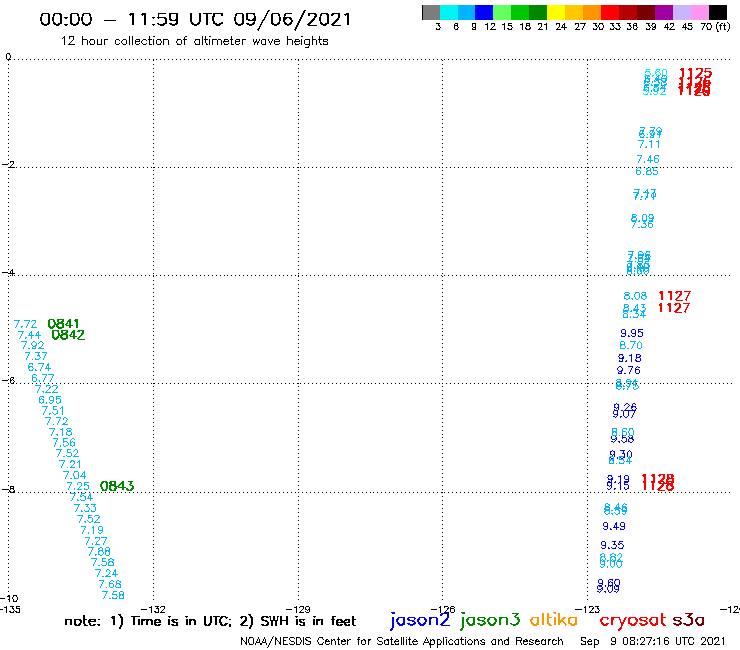This screenshot has height=650, width=740.
Task: Click the wave height 7.21
Action: point(70,464)
